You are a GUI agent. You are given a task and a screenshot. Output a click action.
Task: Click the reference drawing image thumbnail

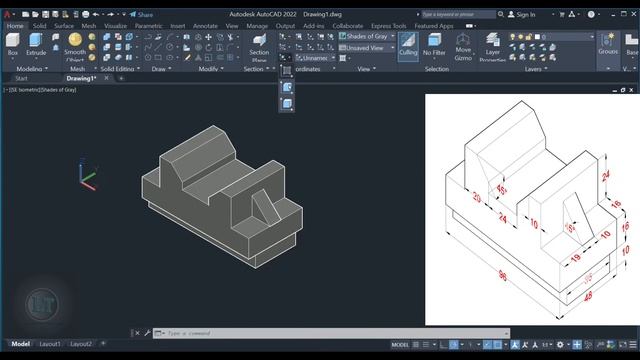pos(532,209)
